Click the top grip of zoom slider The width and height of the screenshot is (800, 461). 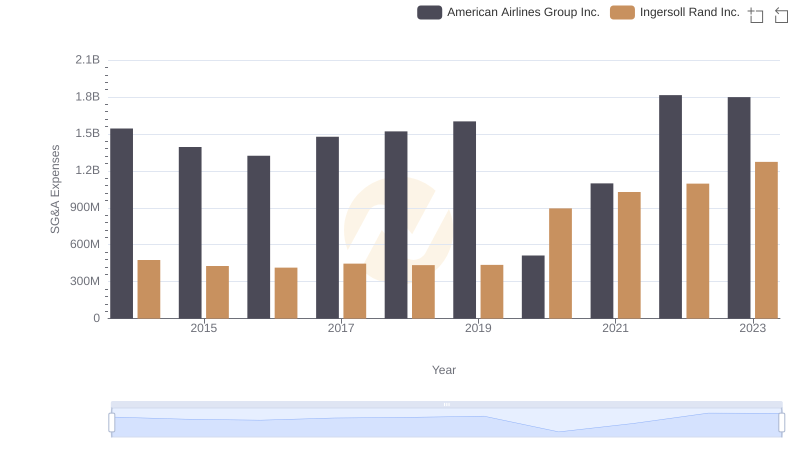click(446, 404)
